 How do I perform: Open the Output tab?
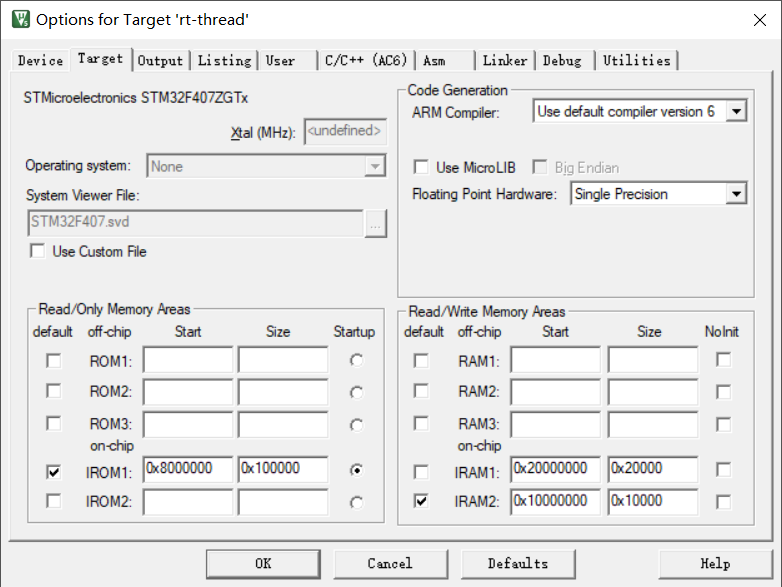[x=161, y=61]
